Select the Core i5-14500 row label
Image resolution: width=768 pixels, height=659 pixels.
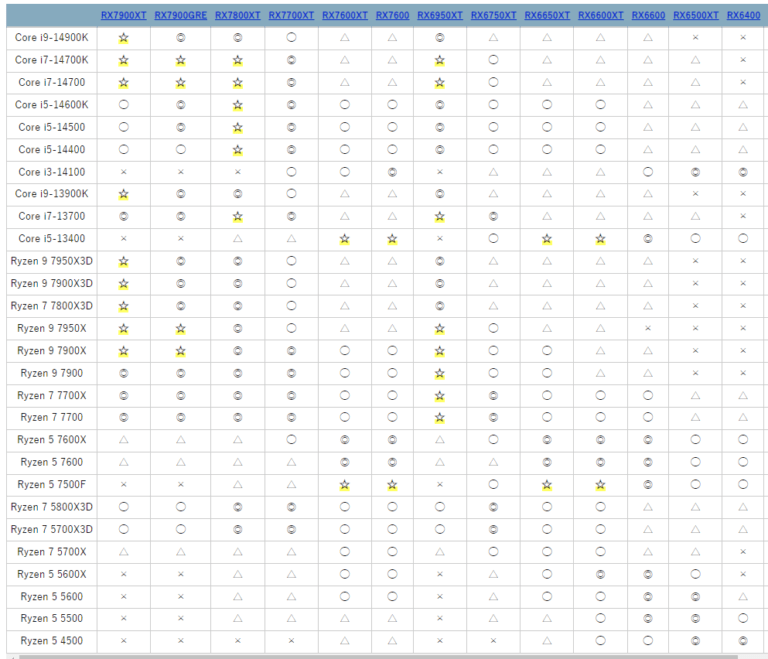pyautogui.click(x=52, y=127)
